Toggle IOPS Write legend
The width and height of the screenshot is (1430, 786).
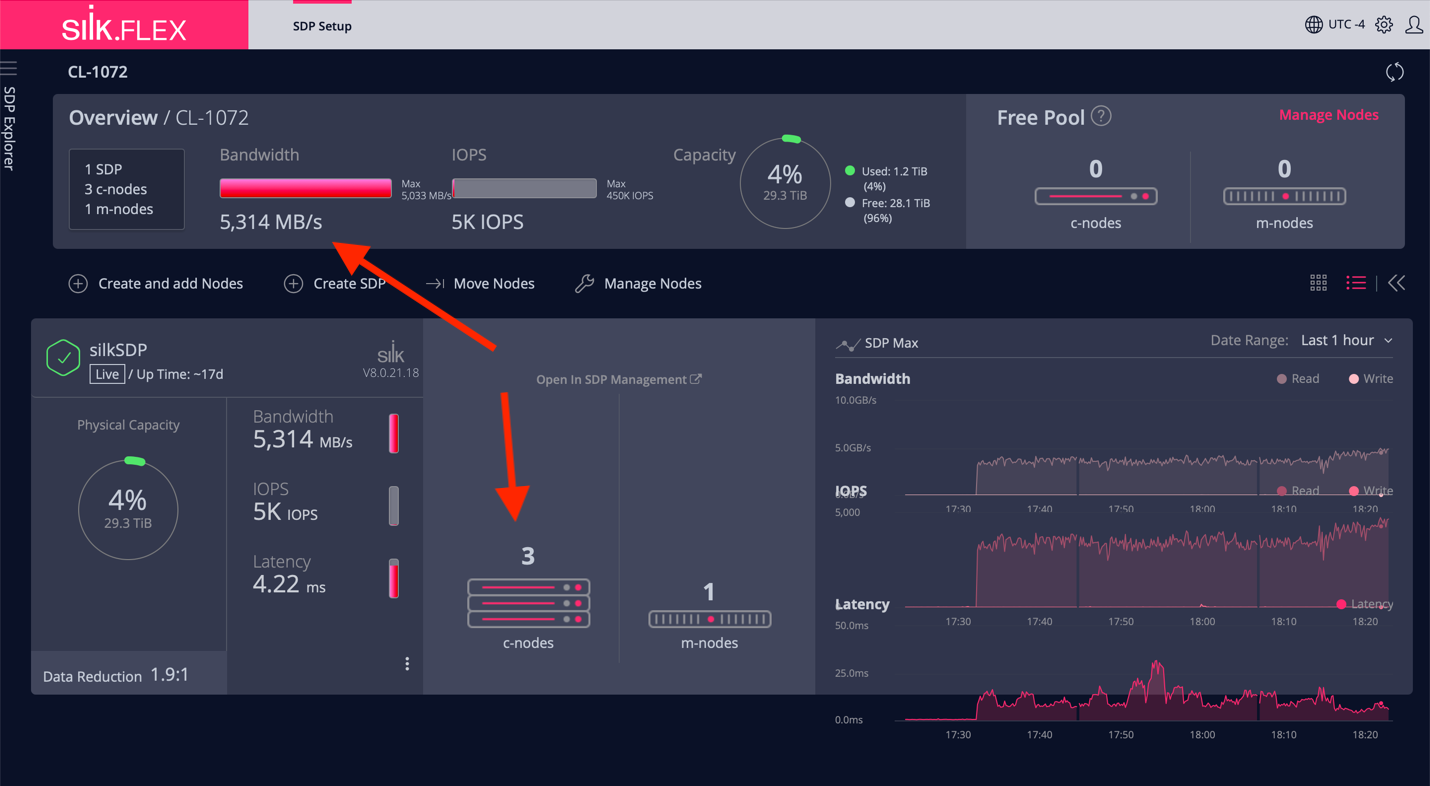coord(1370,491)
